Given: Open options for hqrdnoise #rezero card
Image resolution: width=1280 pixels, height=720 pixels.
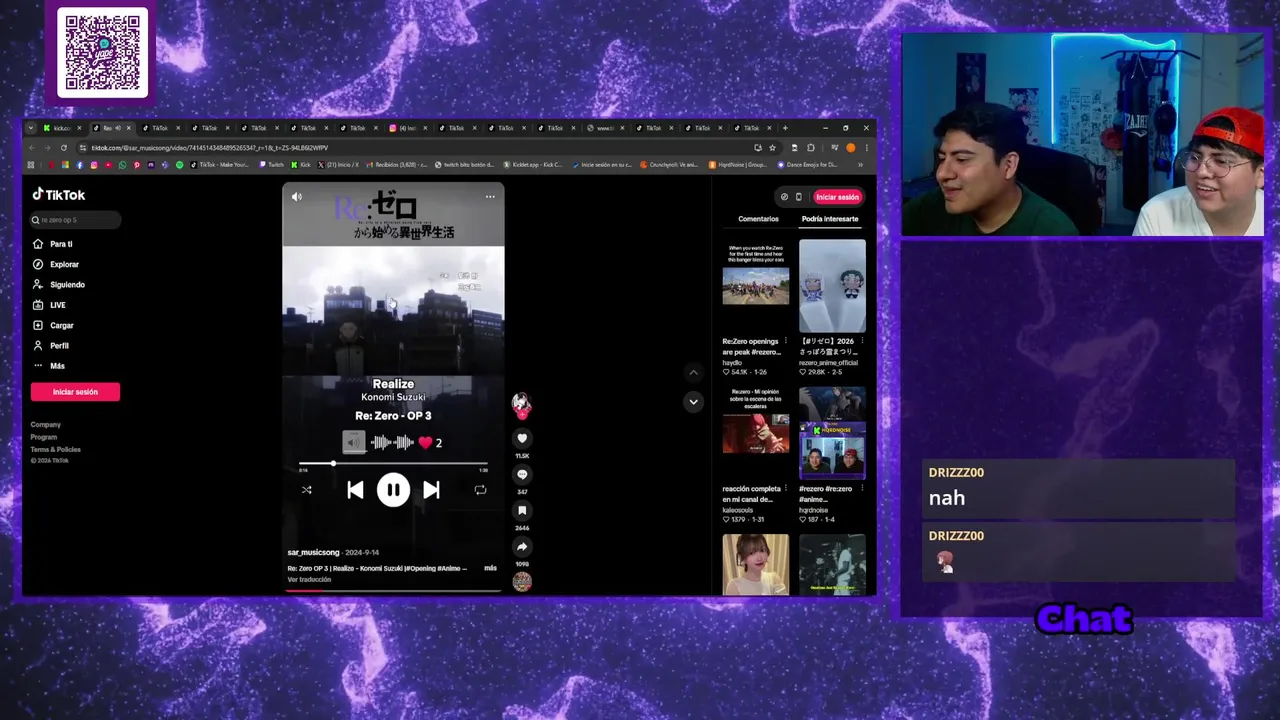Looking at the screenshot, I should 862,490.
